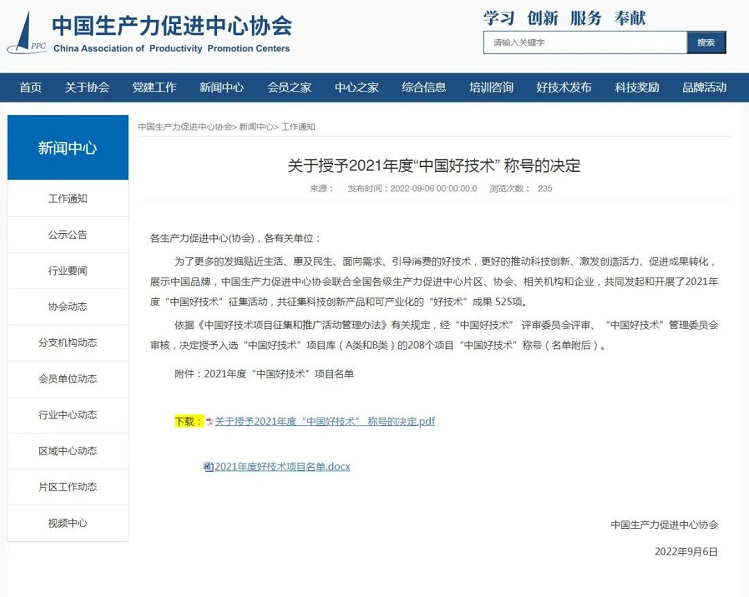Choose 行业要闻 from the sidebar
Image resolution: width=749 pixels, height=597 pixels.
[68, 271]
